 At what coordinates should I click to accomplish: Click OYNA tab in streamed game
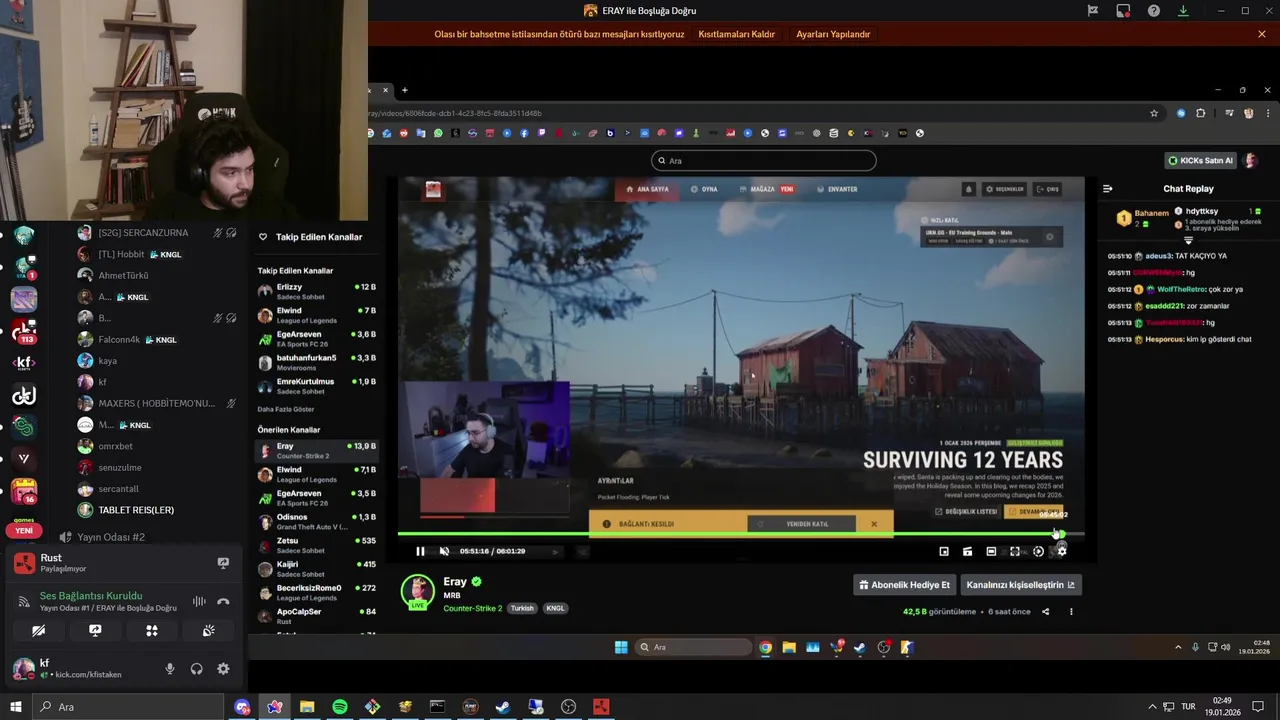pos(703,189)
